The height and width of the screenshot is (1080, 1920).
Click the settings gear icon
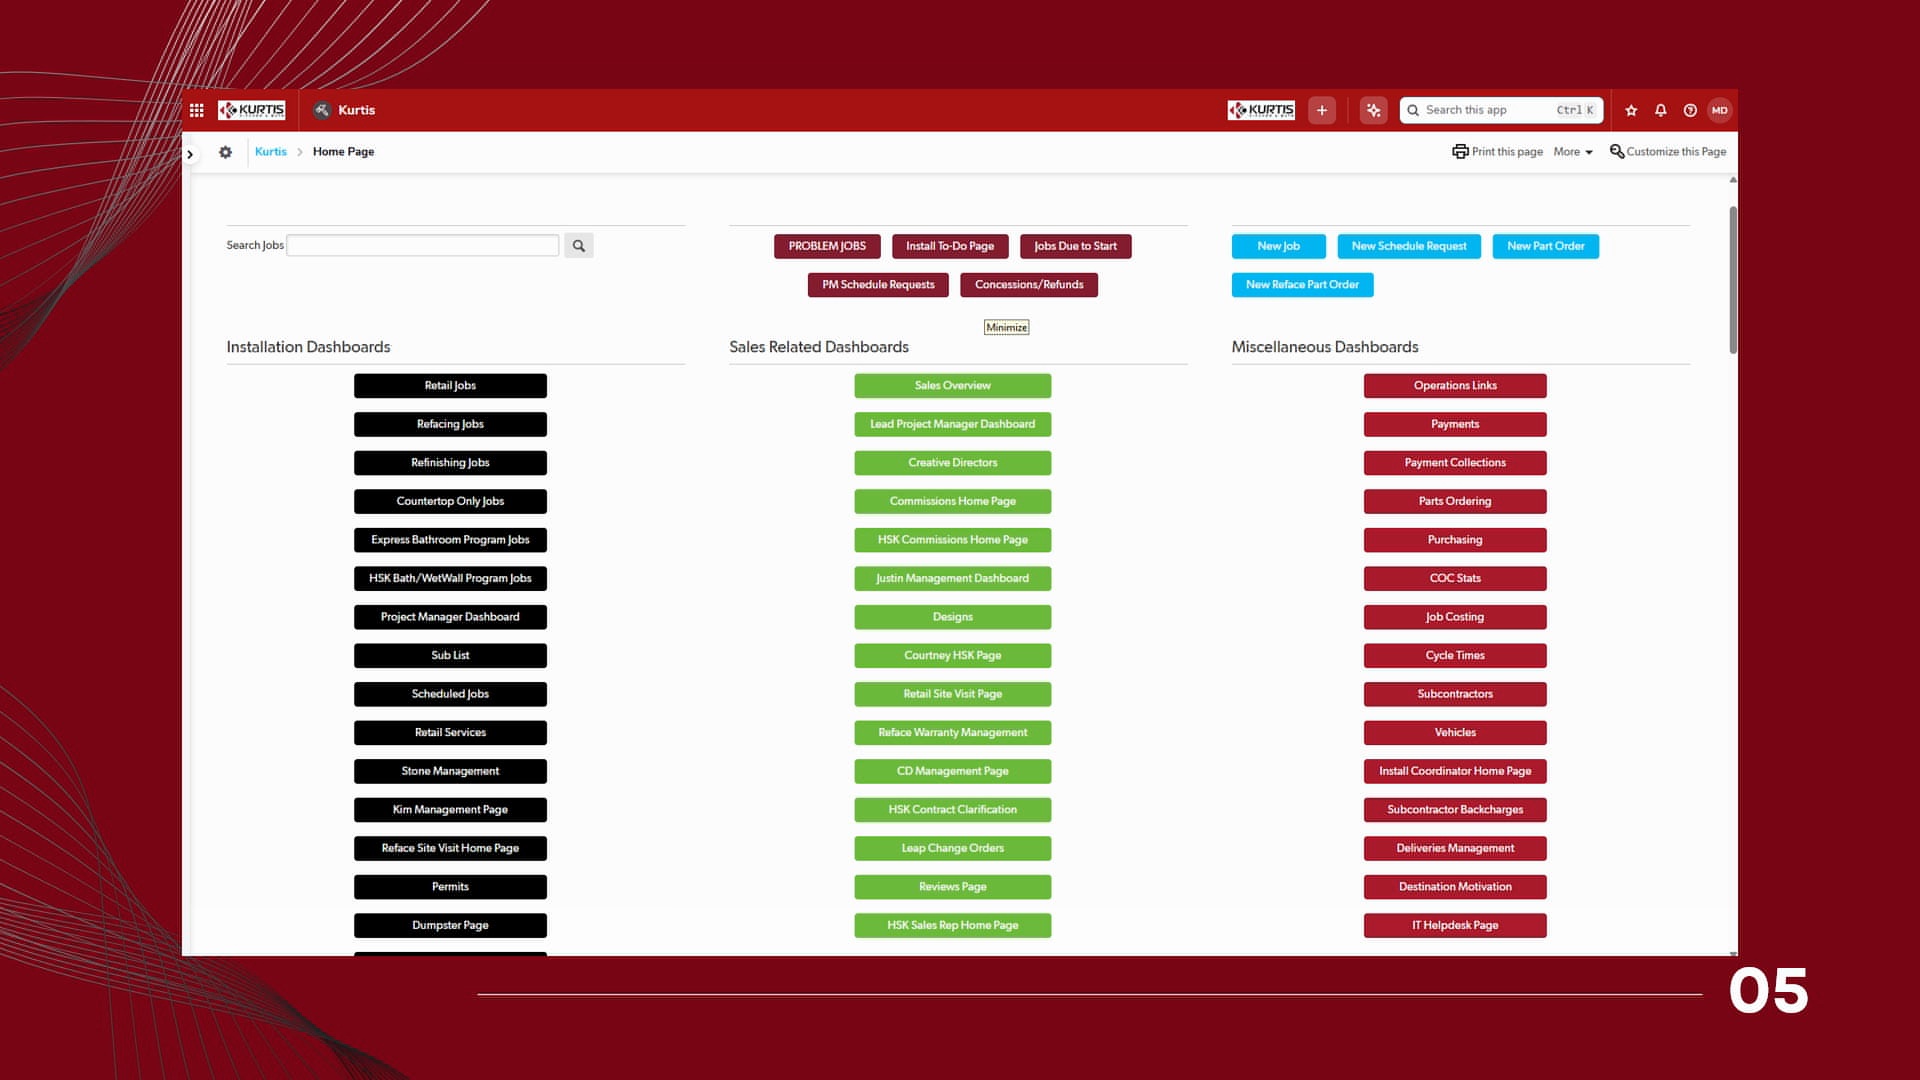(x=225, y=152)
